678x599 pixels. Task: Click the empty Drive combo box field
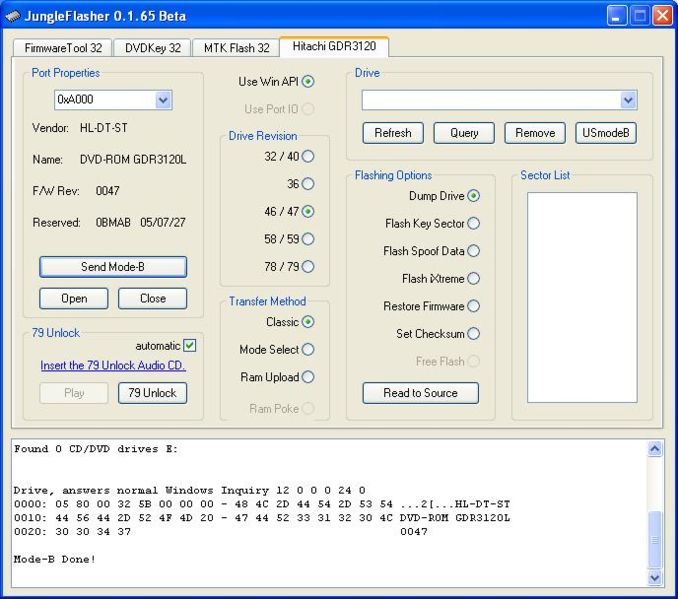(499, 100)
